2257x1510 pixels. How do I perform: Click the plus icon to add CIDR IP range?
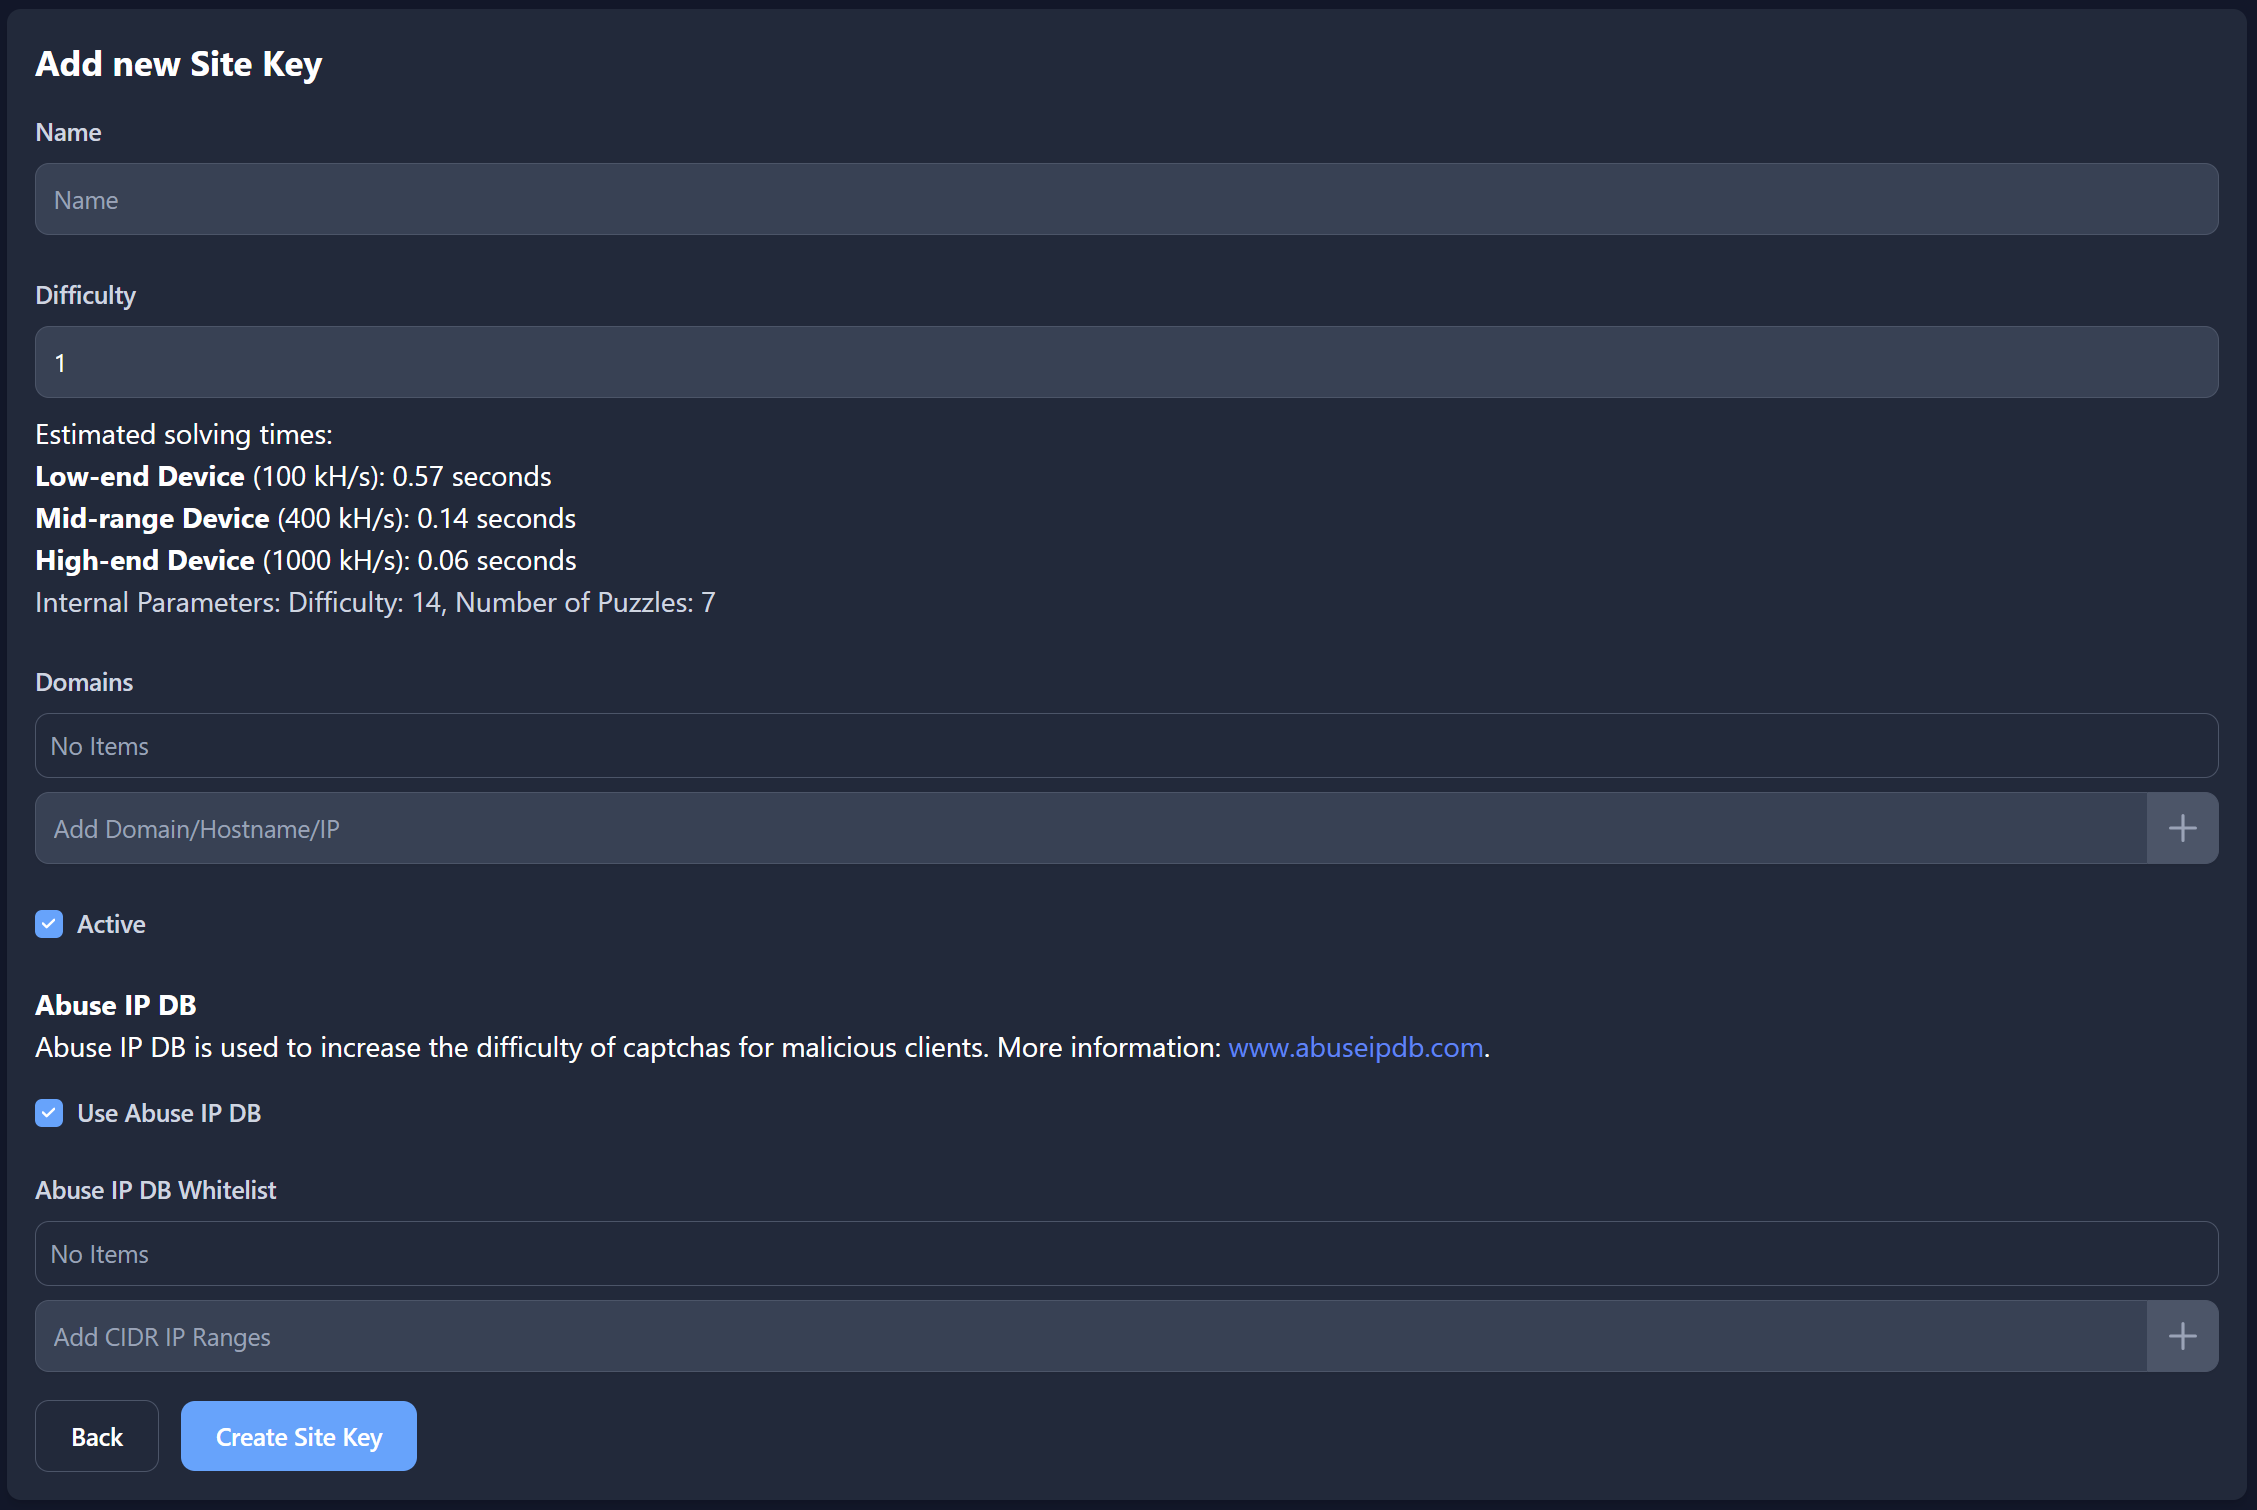pos(2181,1335)
